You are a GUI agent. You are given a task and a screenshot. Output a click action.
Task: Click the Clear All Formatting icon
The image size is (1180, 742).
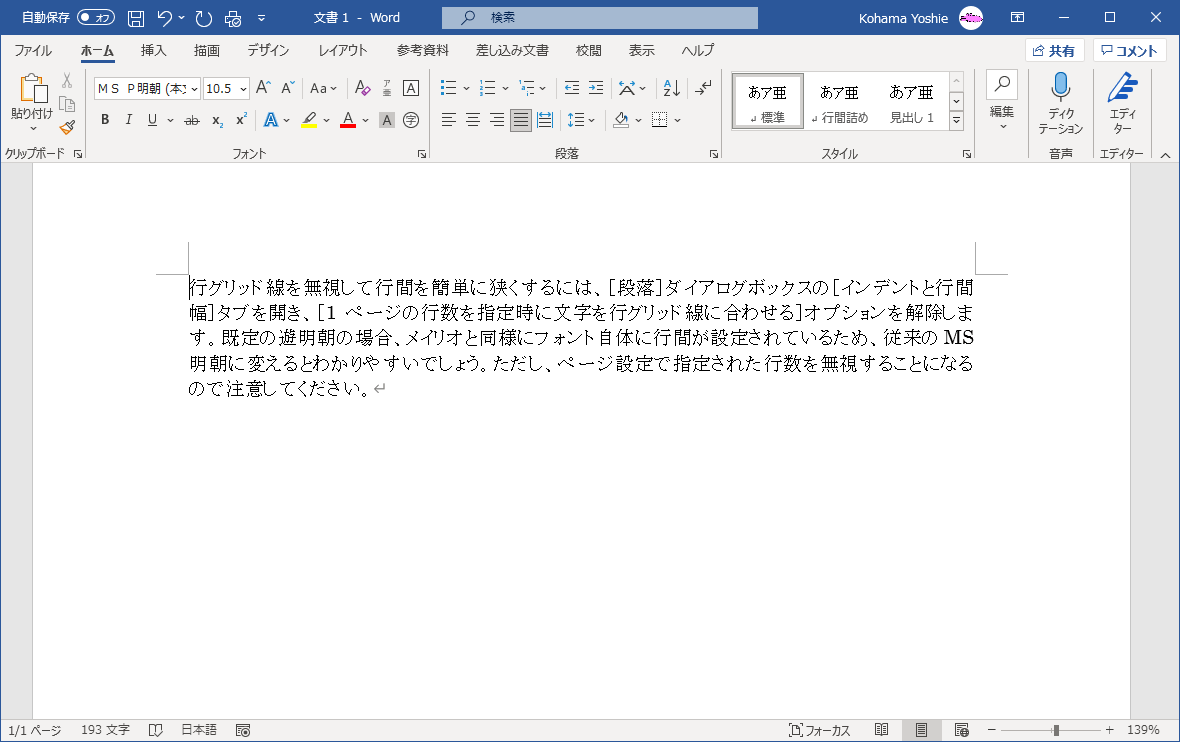(x=363, y=88)
